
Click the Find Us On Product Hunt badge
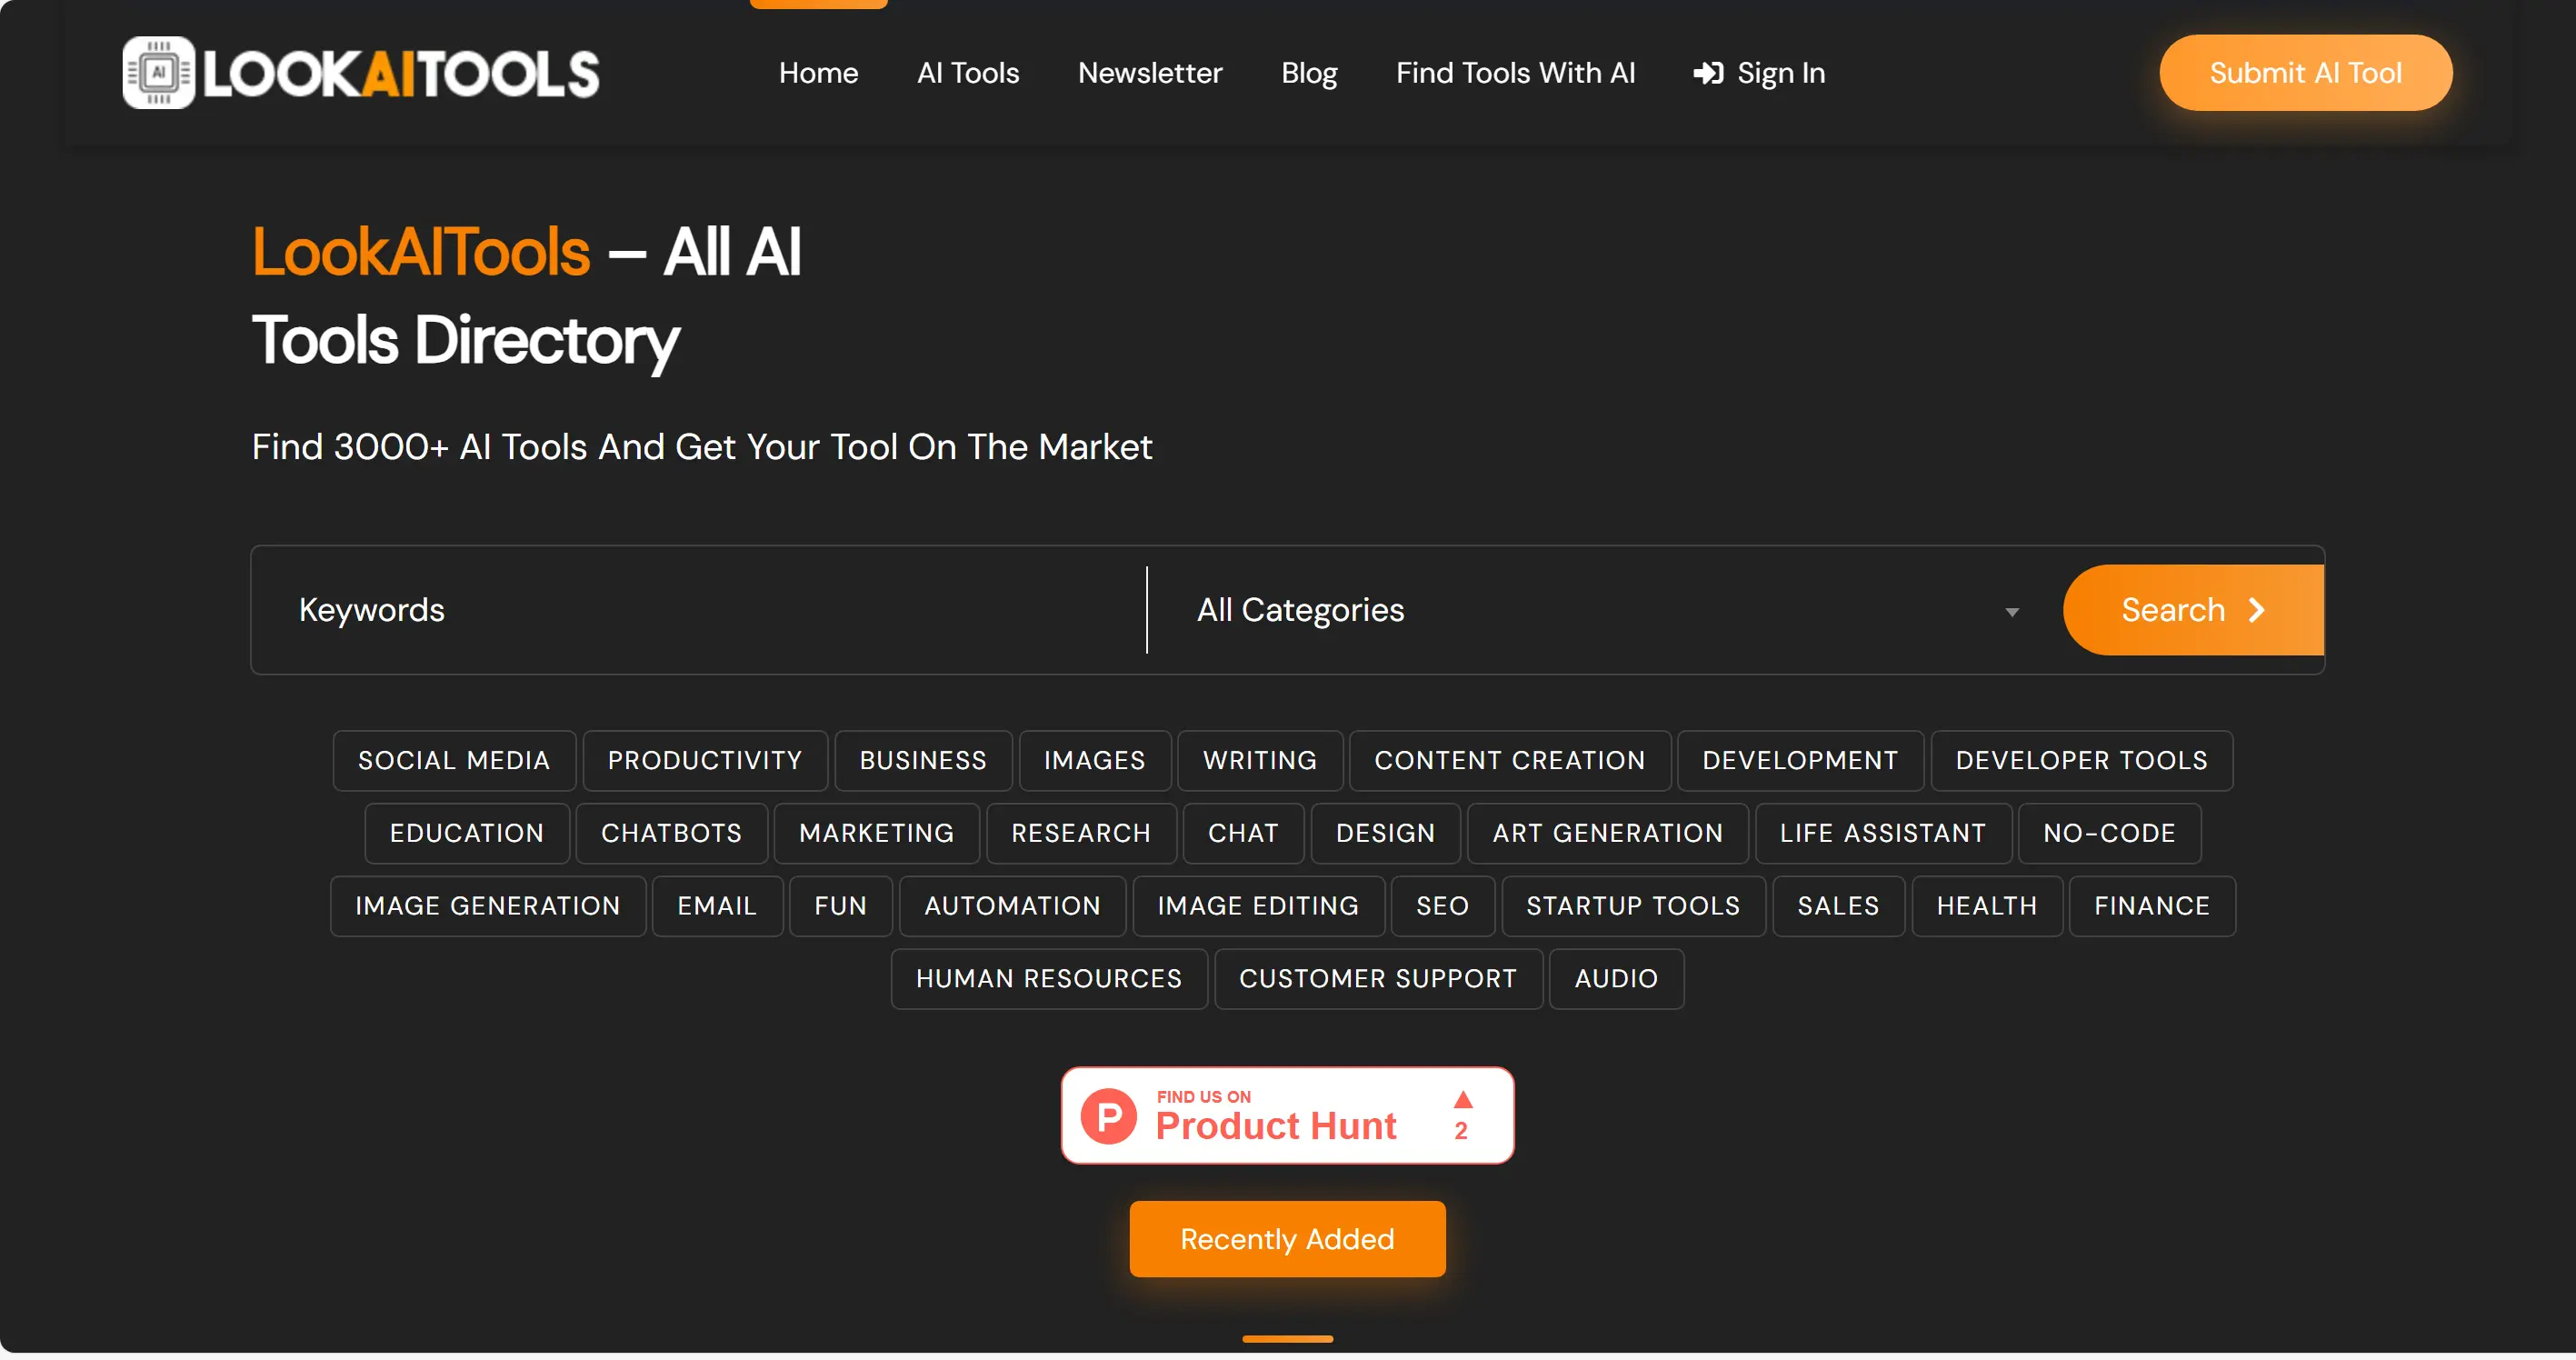coord(1287,1116)
